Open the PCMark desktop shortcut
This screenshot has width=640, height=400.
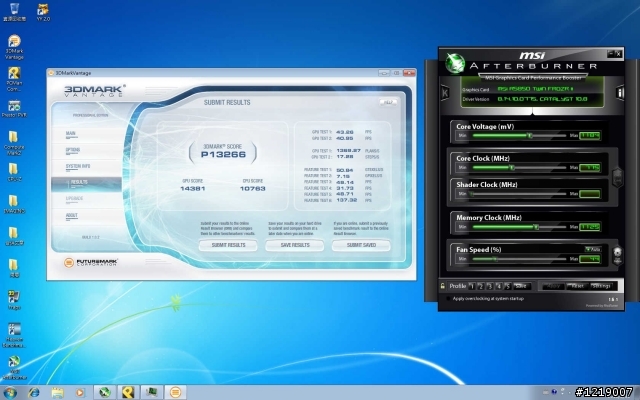point(14,79)
